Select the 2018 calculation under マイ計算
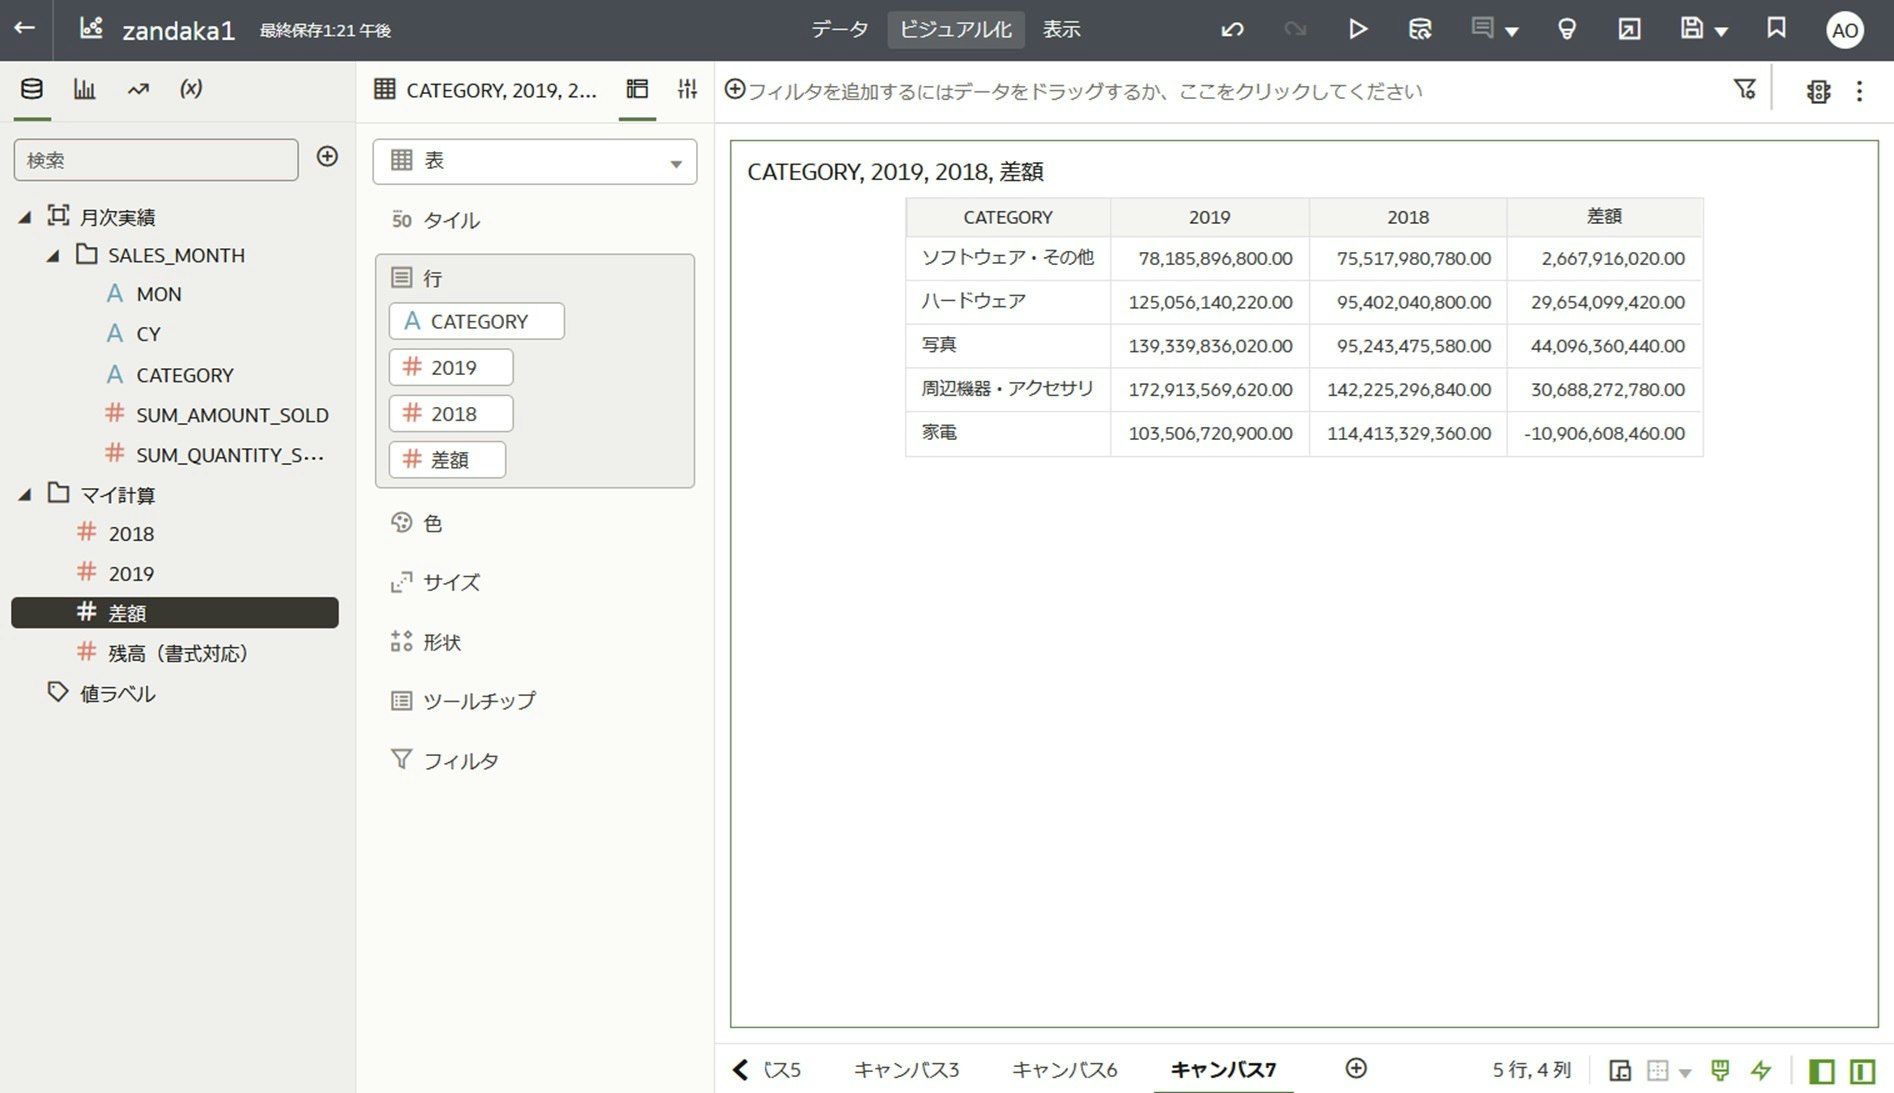This screenshot has width=1894, height=1093. pyautogui.click(x=131, y=534)
